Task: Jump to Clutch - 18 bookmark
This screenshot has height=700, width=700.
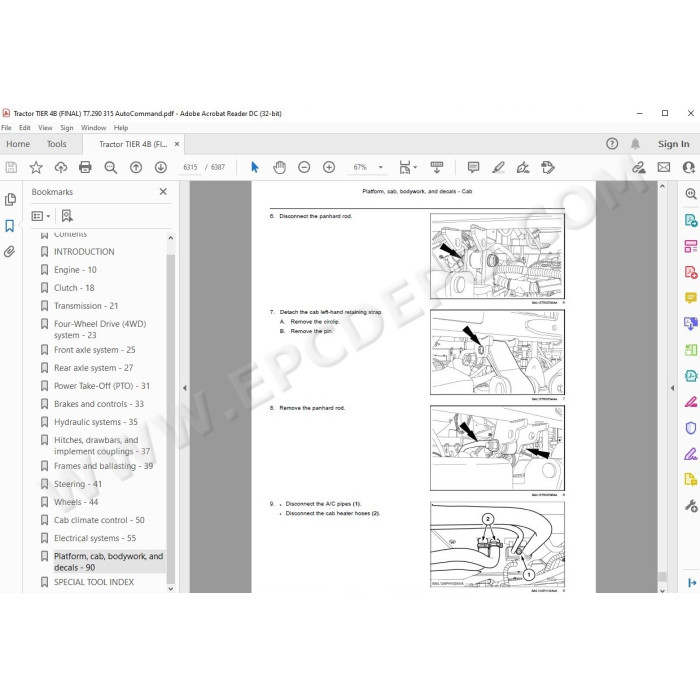Action: [x=74, y=288]
